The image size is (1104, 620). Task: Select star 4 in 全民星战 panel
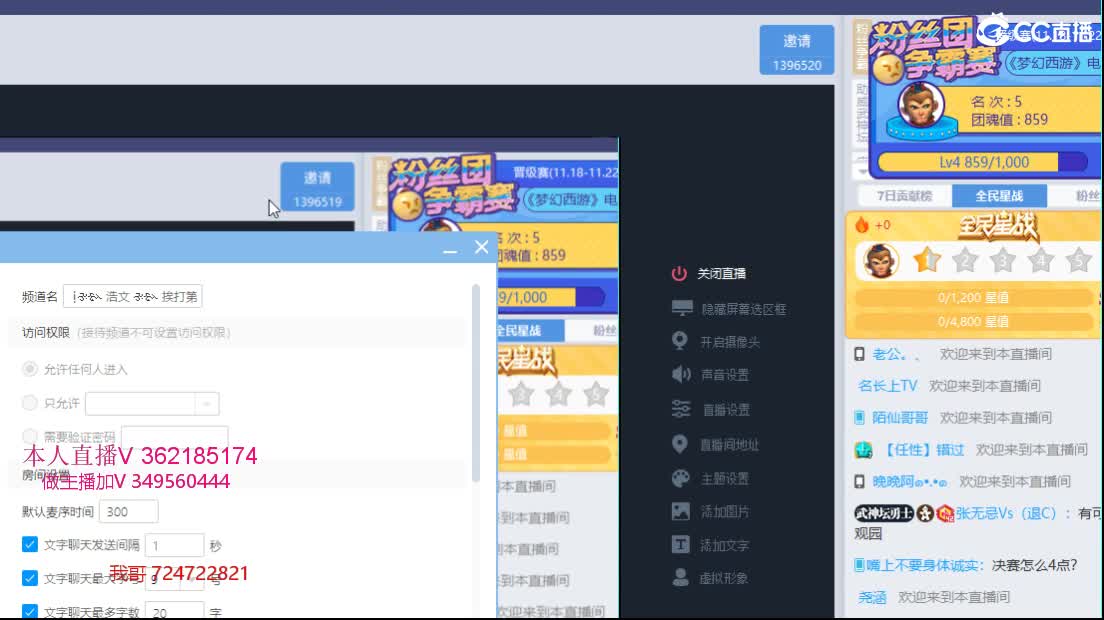(1041, 260)
